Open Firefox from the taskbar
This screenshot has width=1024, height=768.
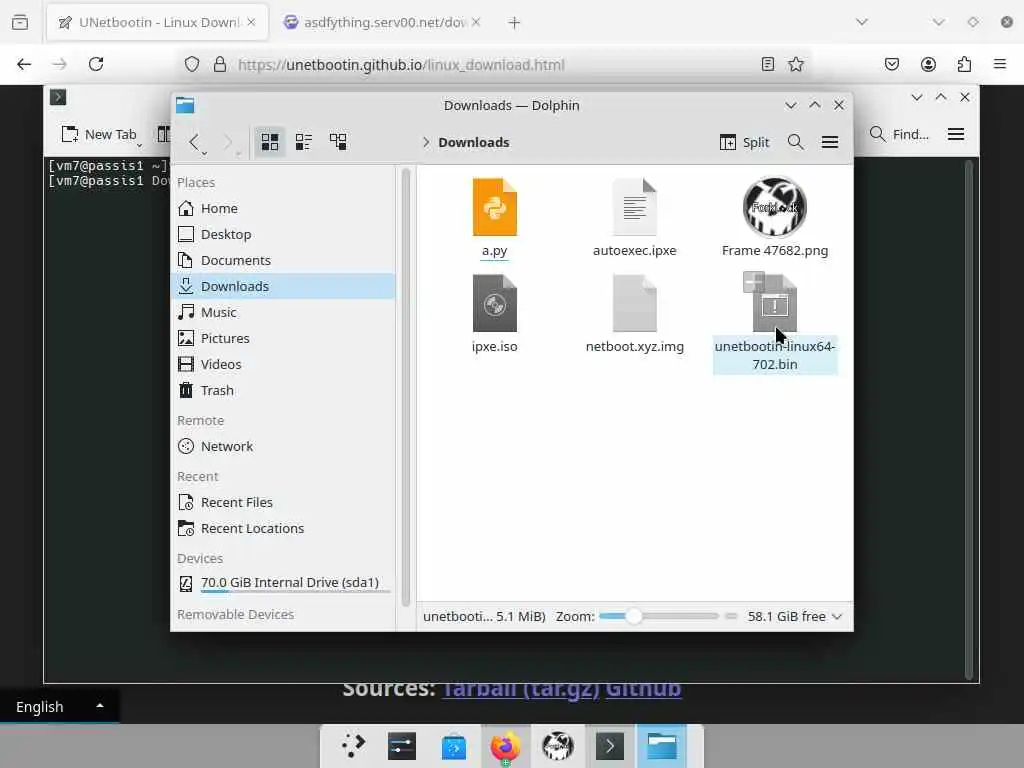click(x=505, y=746)
